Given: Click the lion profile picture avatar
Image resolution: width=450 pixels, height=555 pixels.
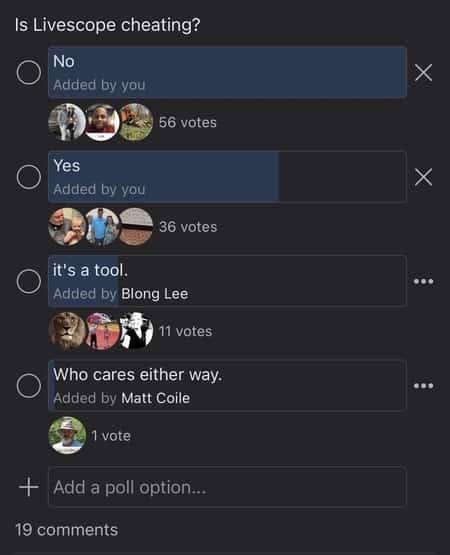Looking at the screenshot, I should pyautogui.click(x=67, y=331).
